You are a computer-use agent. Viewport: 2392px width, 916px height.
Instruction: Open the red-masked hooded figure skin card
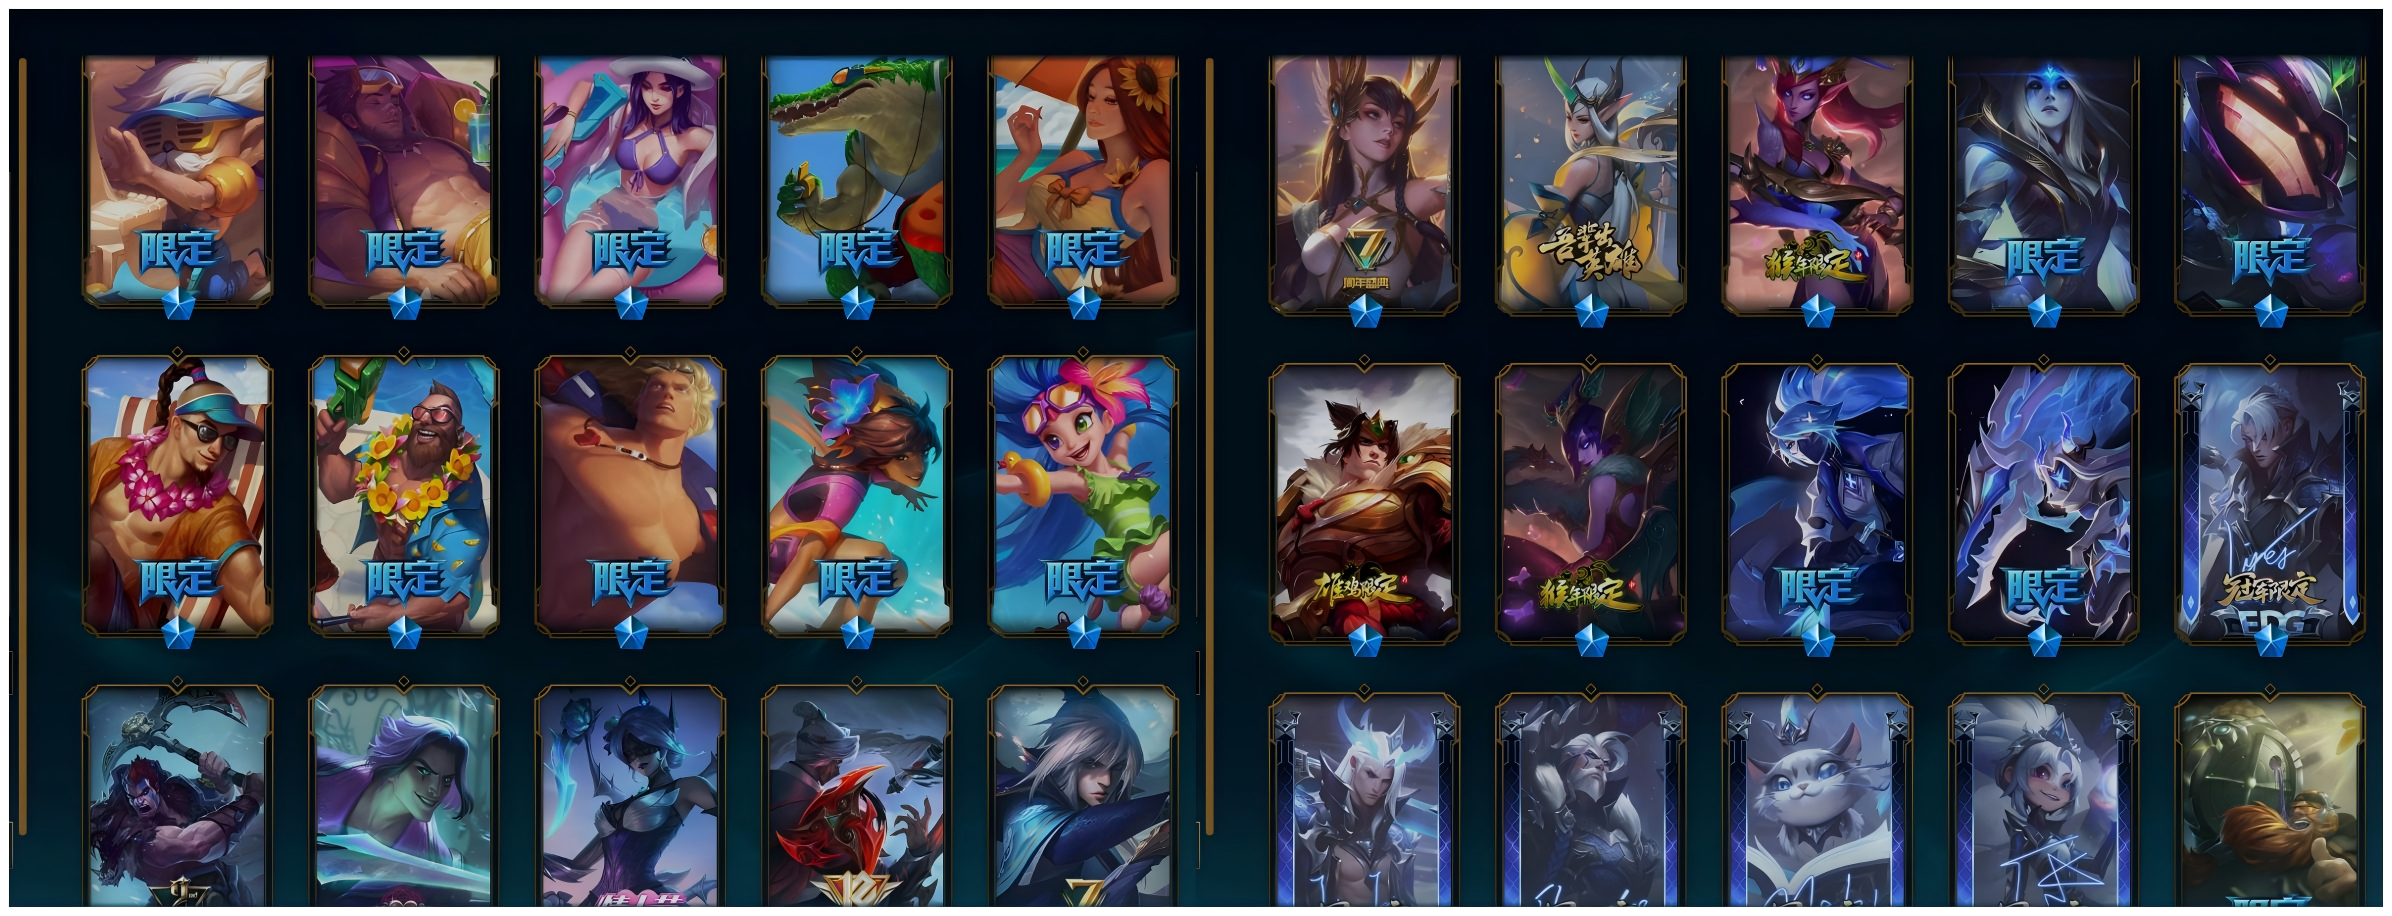point(856,795)
